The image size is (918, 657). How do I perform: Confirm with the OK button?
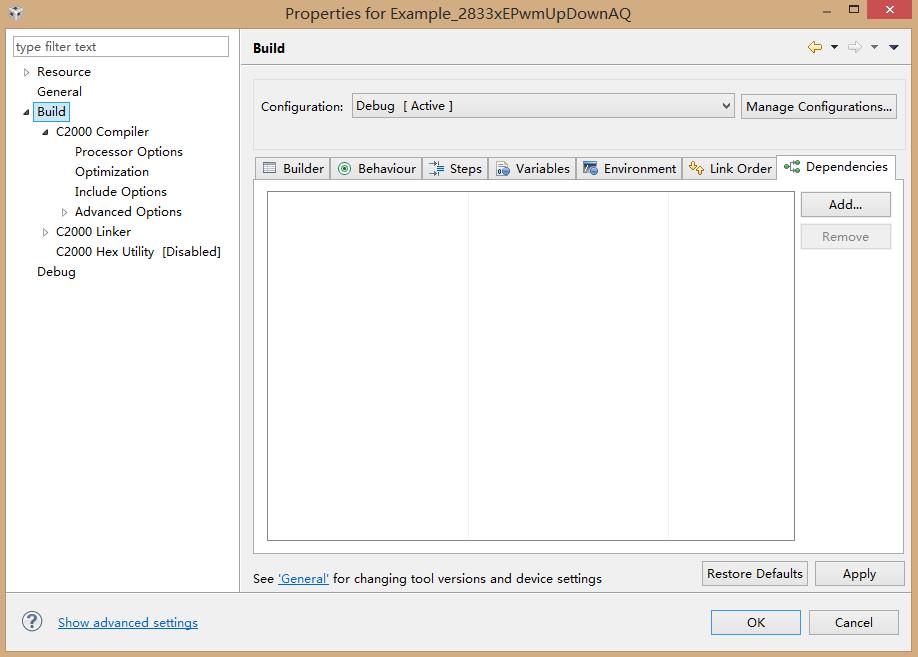click(755, 622)
